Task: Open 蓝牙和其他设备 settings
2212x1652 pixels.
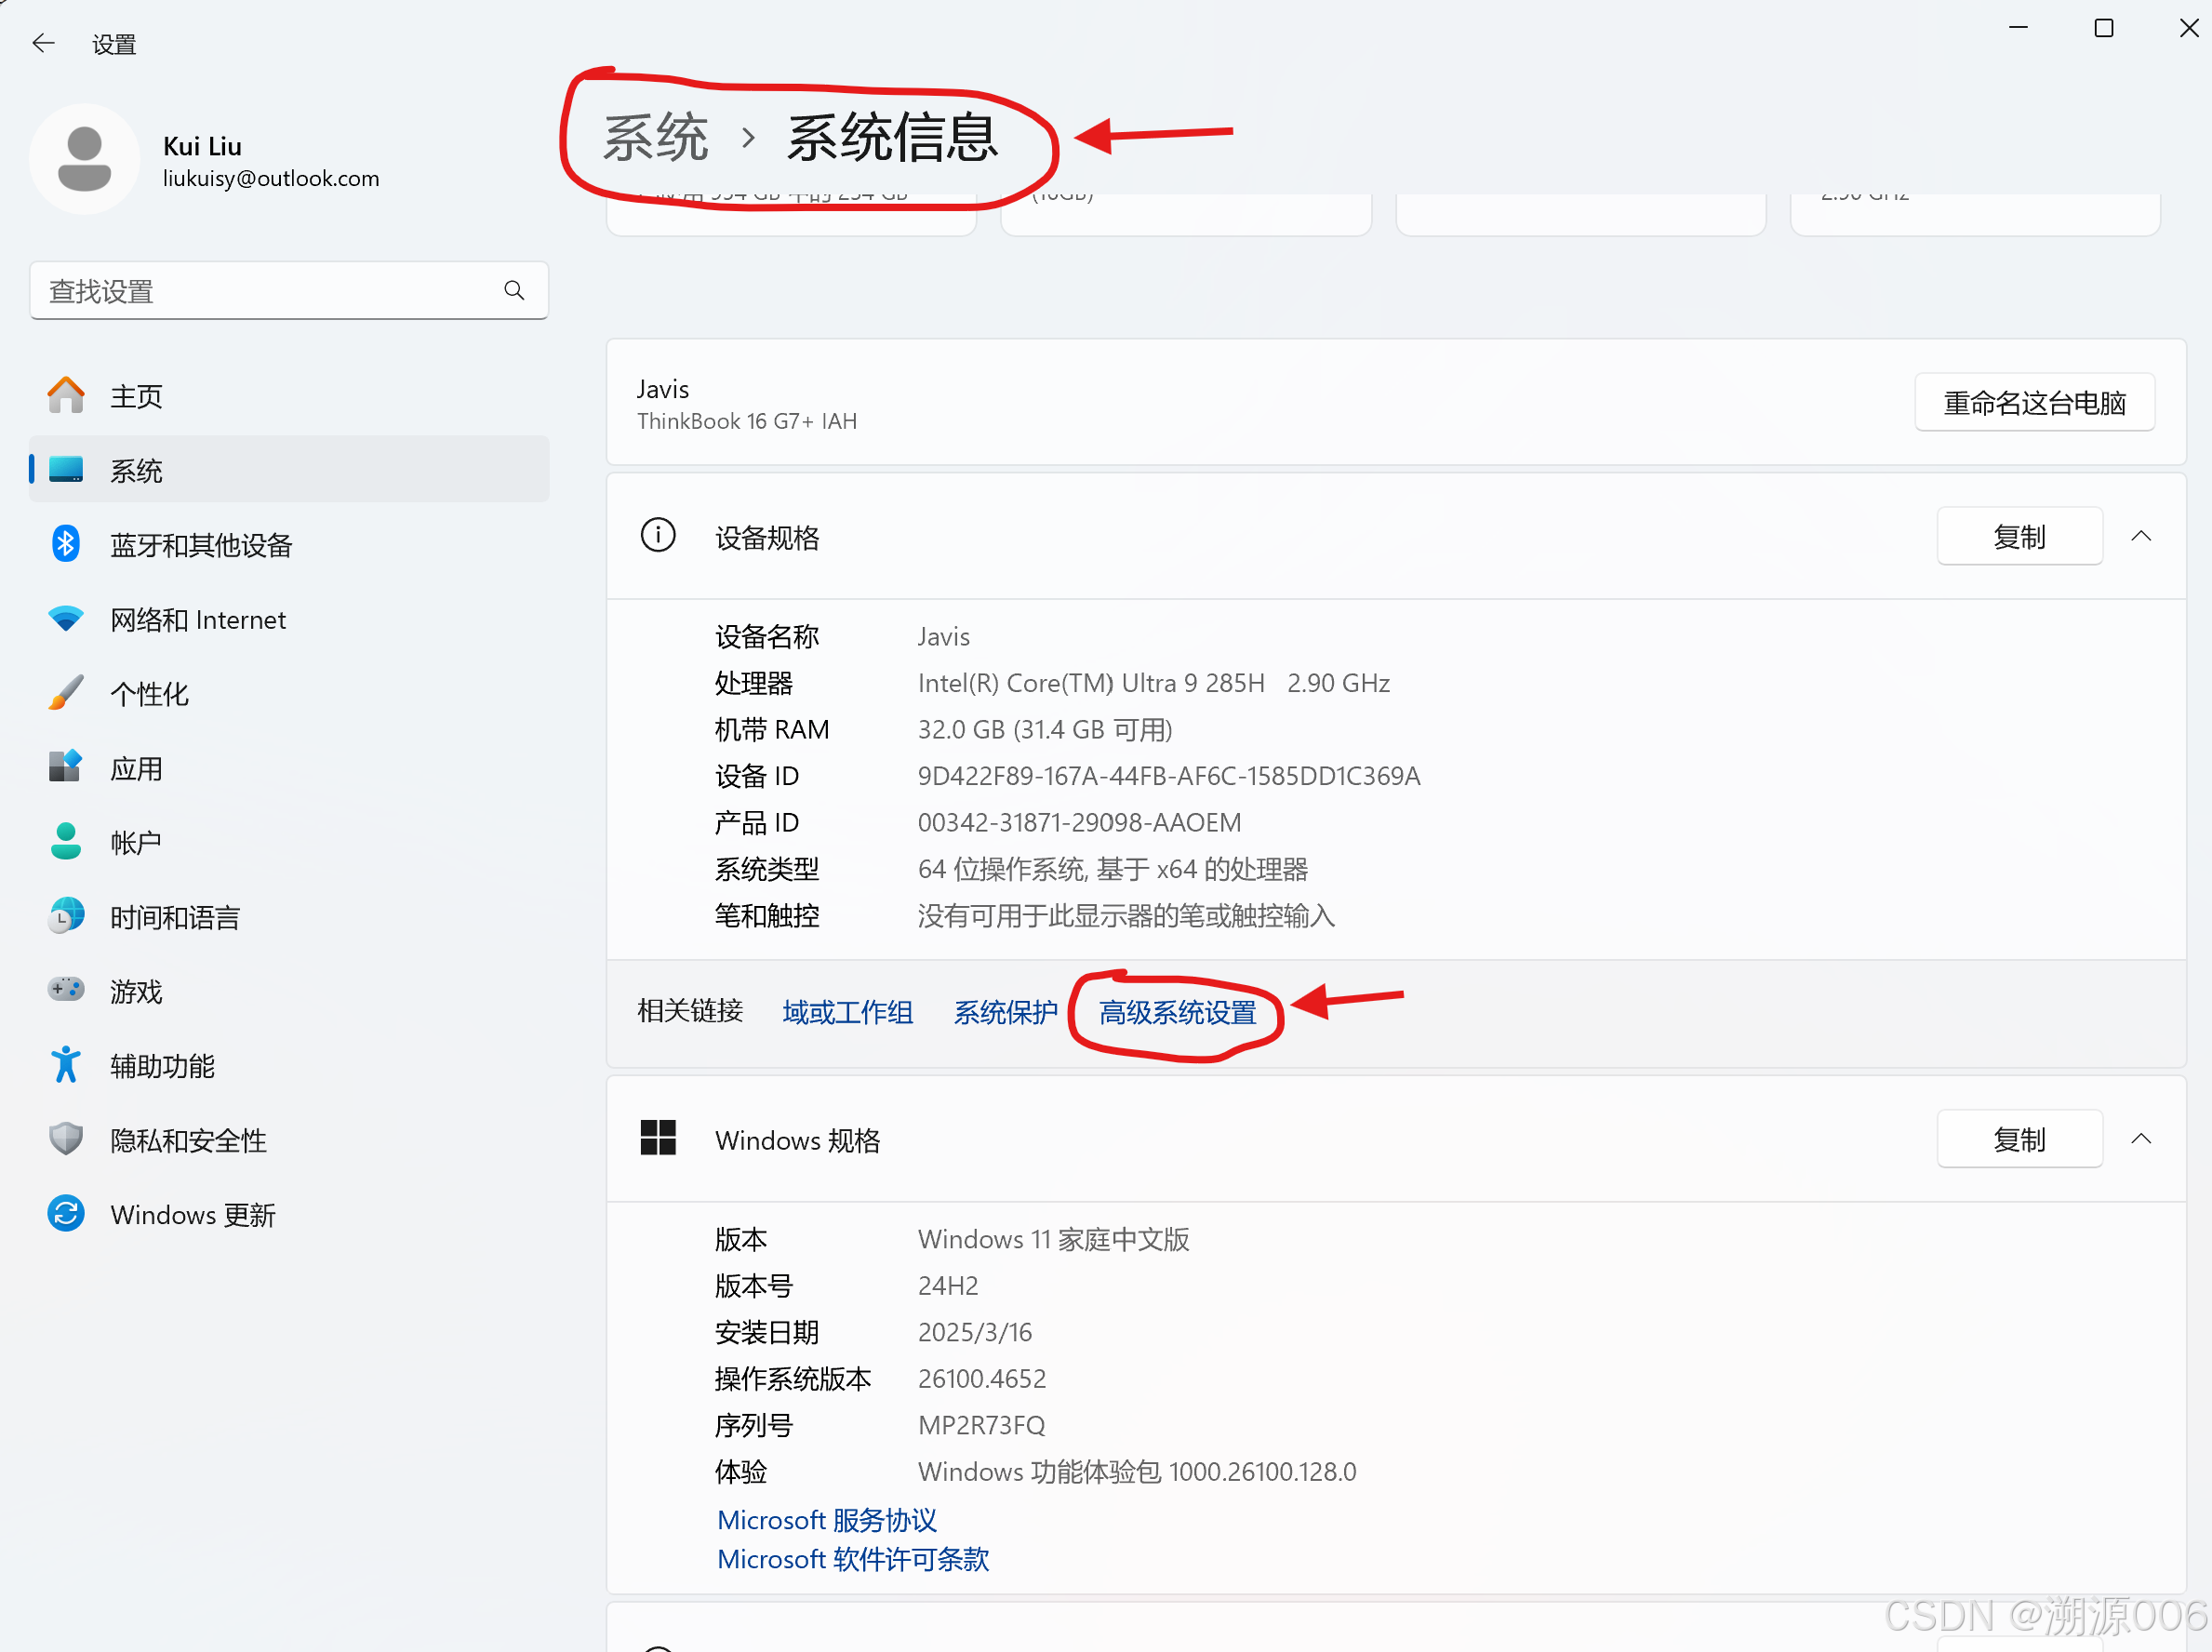Action: click(x=289, y=544)
